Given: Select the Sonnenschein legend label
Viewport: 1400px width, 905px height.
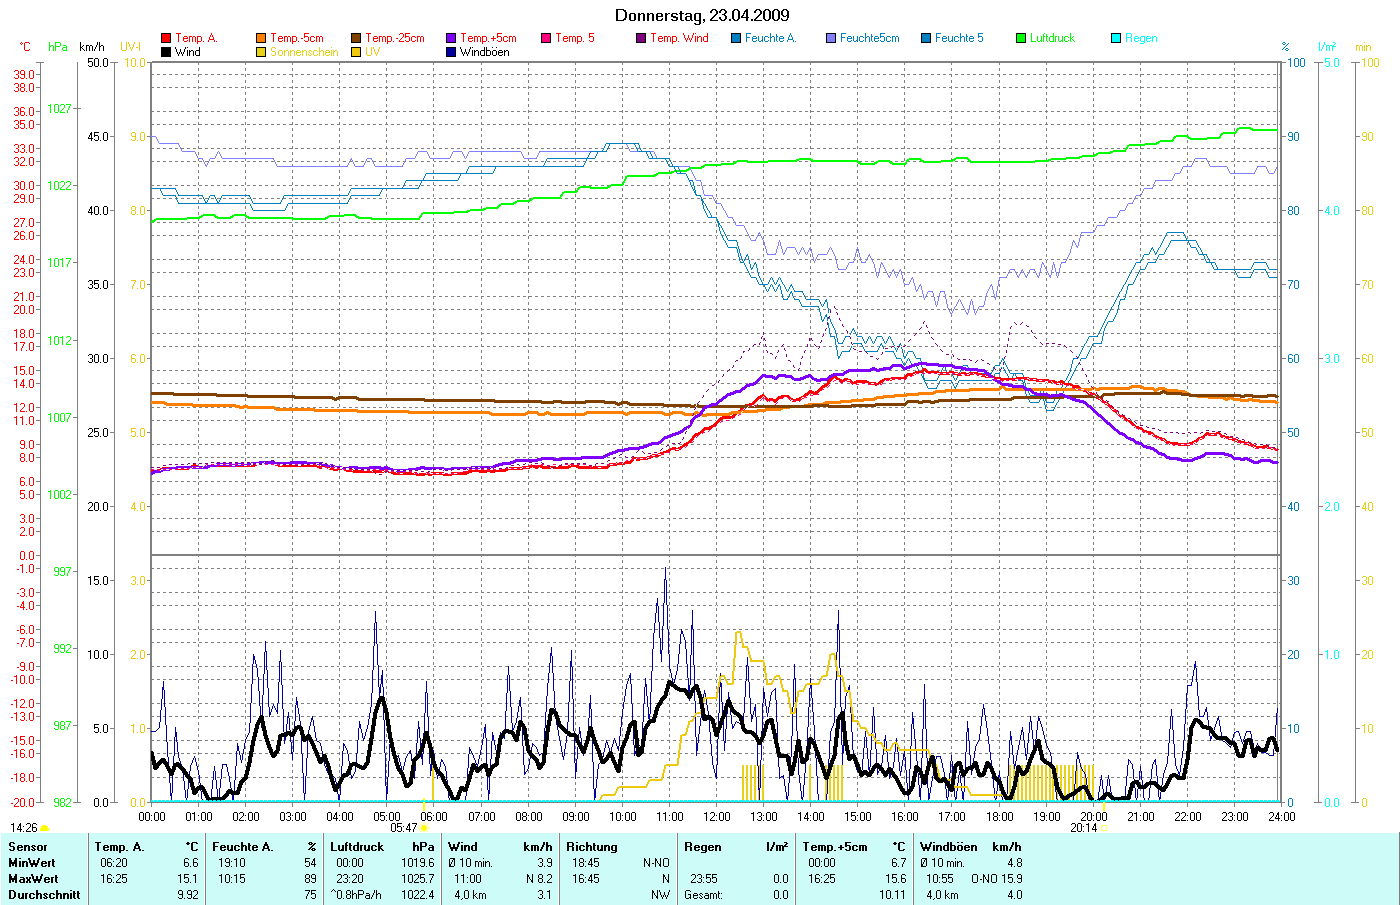Looking at the screenshot, I should pyautogui.click(x=304, y=52).
